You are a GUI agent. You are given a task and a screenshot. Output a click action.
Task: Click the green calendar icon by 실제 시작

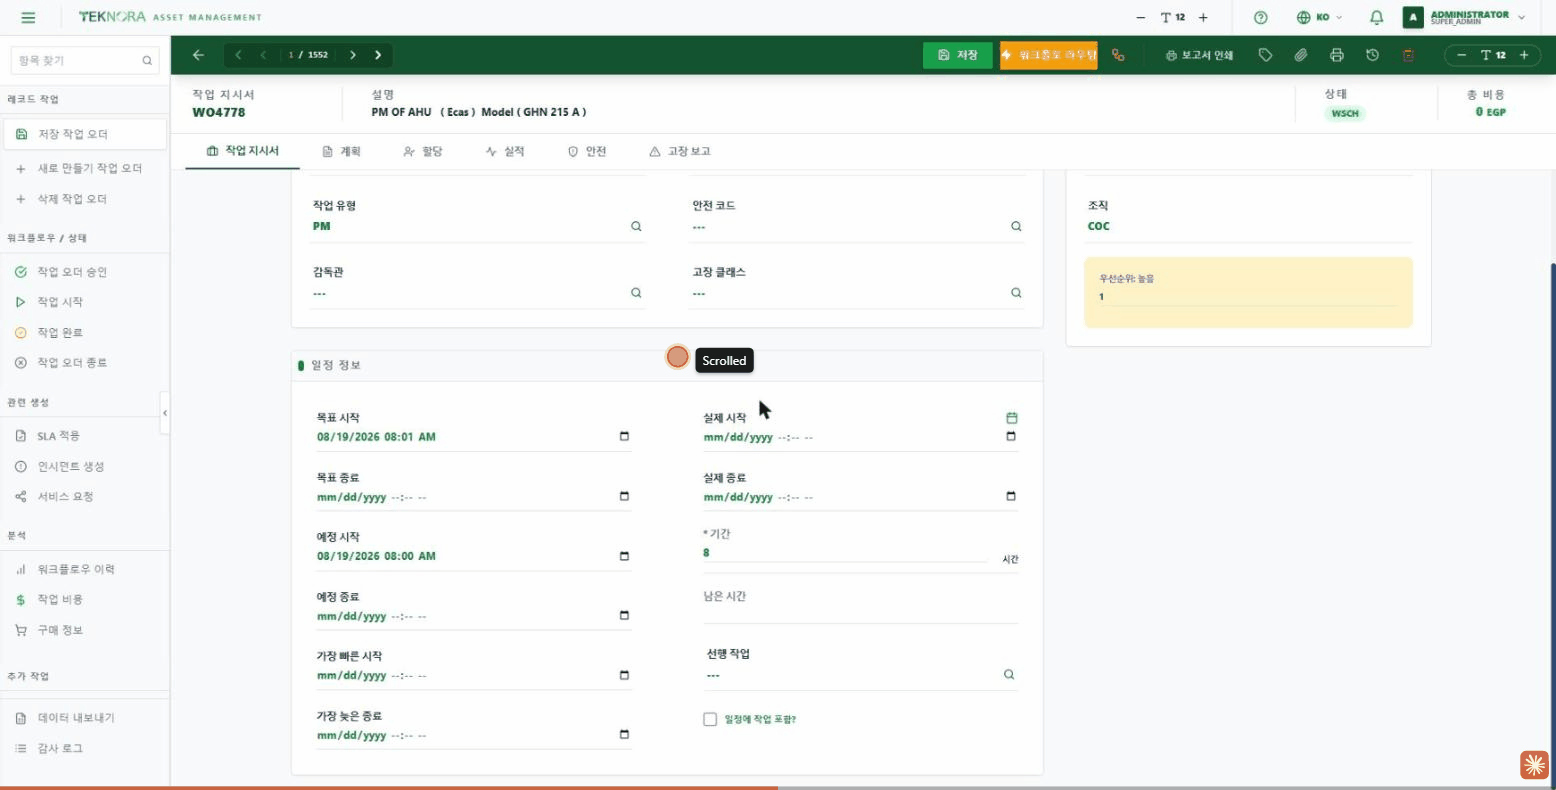(x=1011, y=418)
